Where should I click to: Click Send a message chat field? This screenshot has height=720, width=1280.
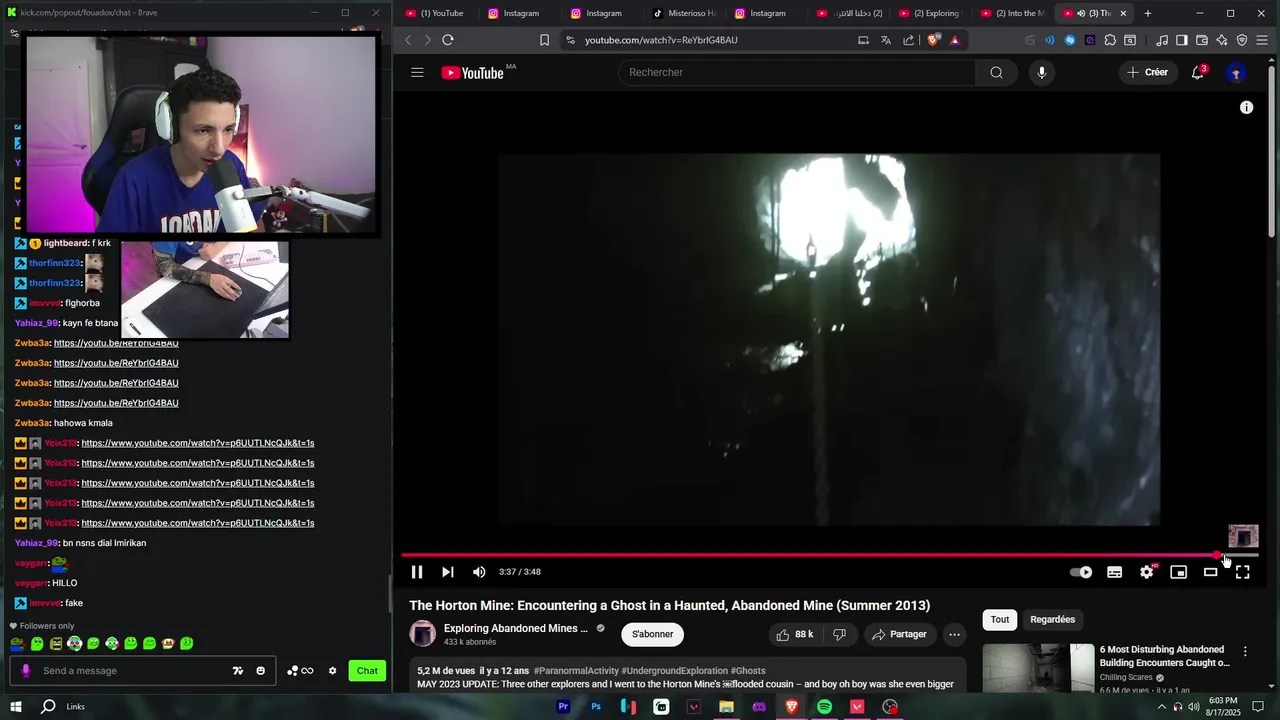pyautogui.click(x=134, y=670)
